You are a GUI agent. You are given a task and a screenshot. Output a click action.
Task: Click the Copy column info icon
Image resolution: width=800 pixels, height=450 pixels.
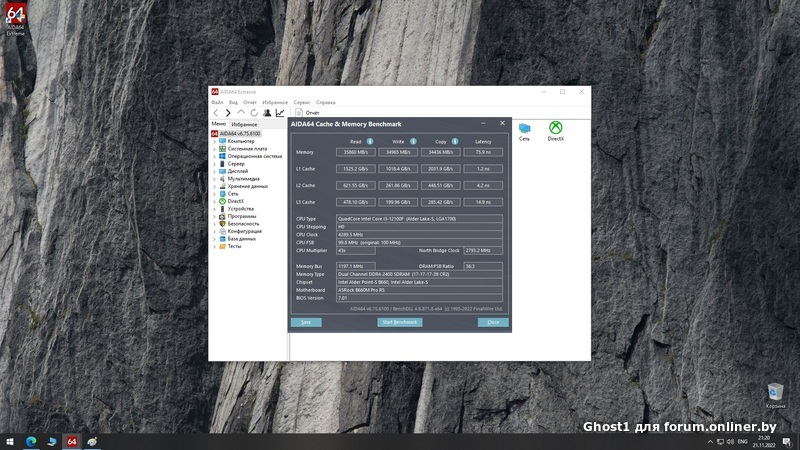click(x=455, y=141)
